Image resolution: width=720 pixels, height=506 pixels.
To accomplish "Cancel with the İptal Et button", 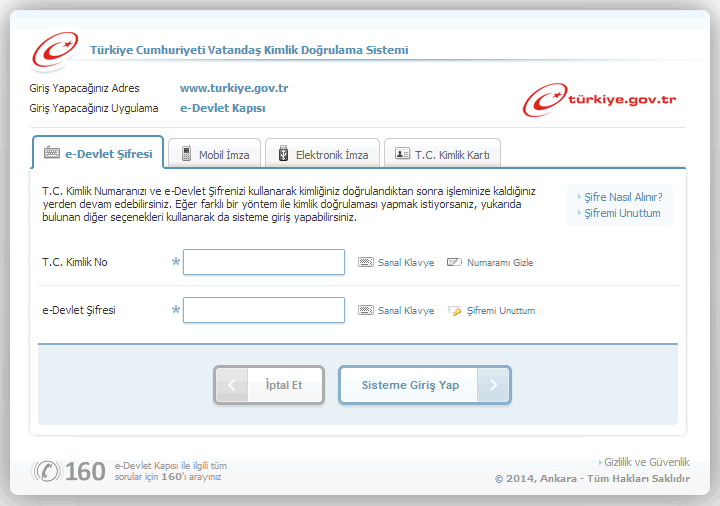I will [269, 385].
